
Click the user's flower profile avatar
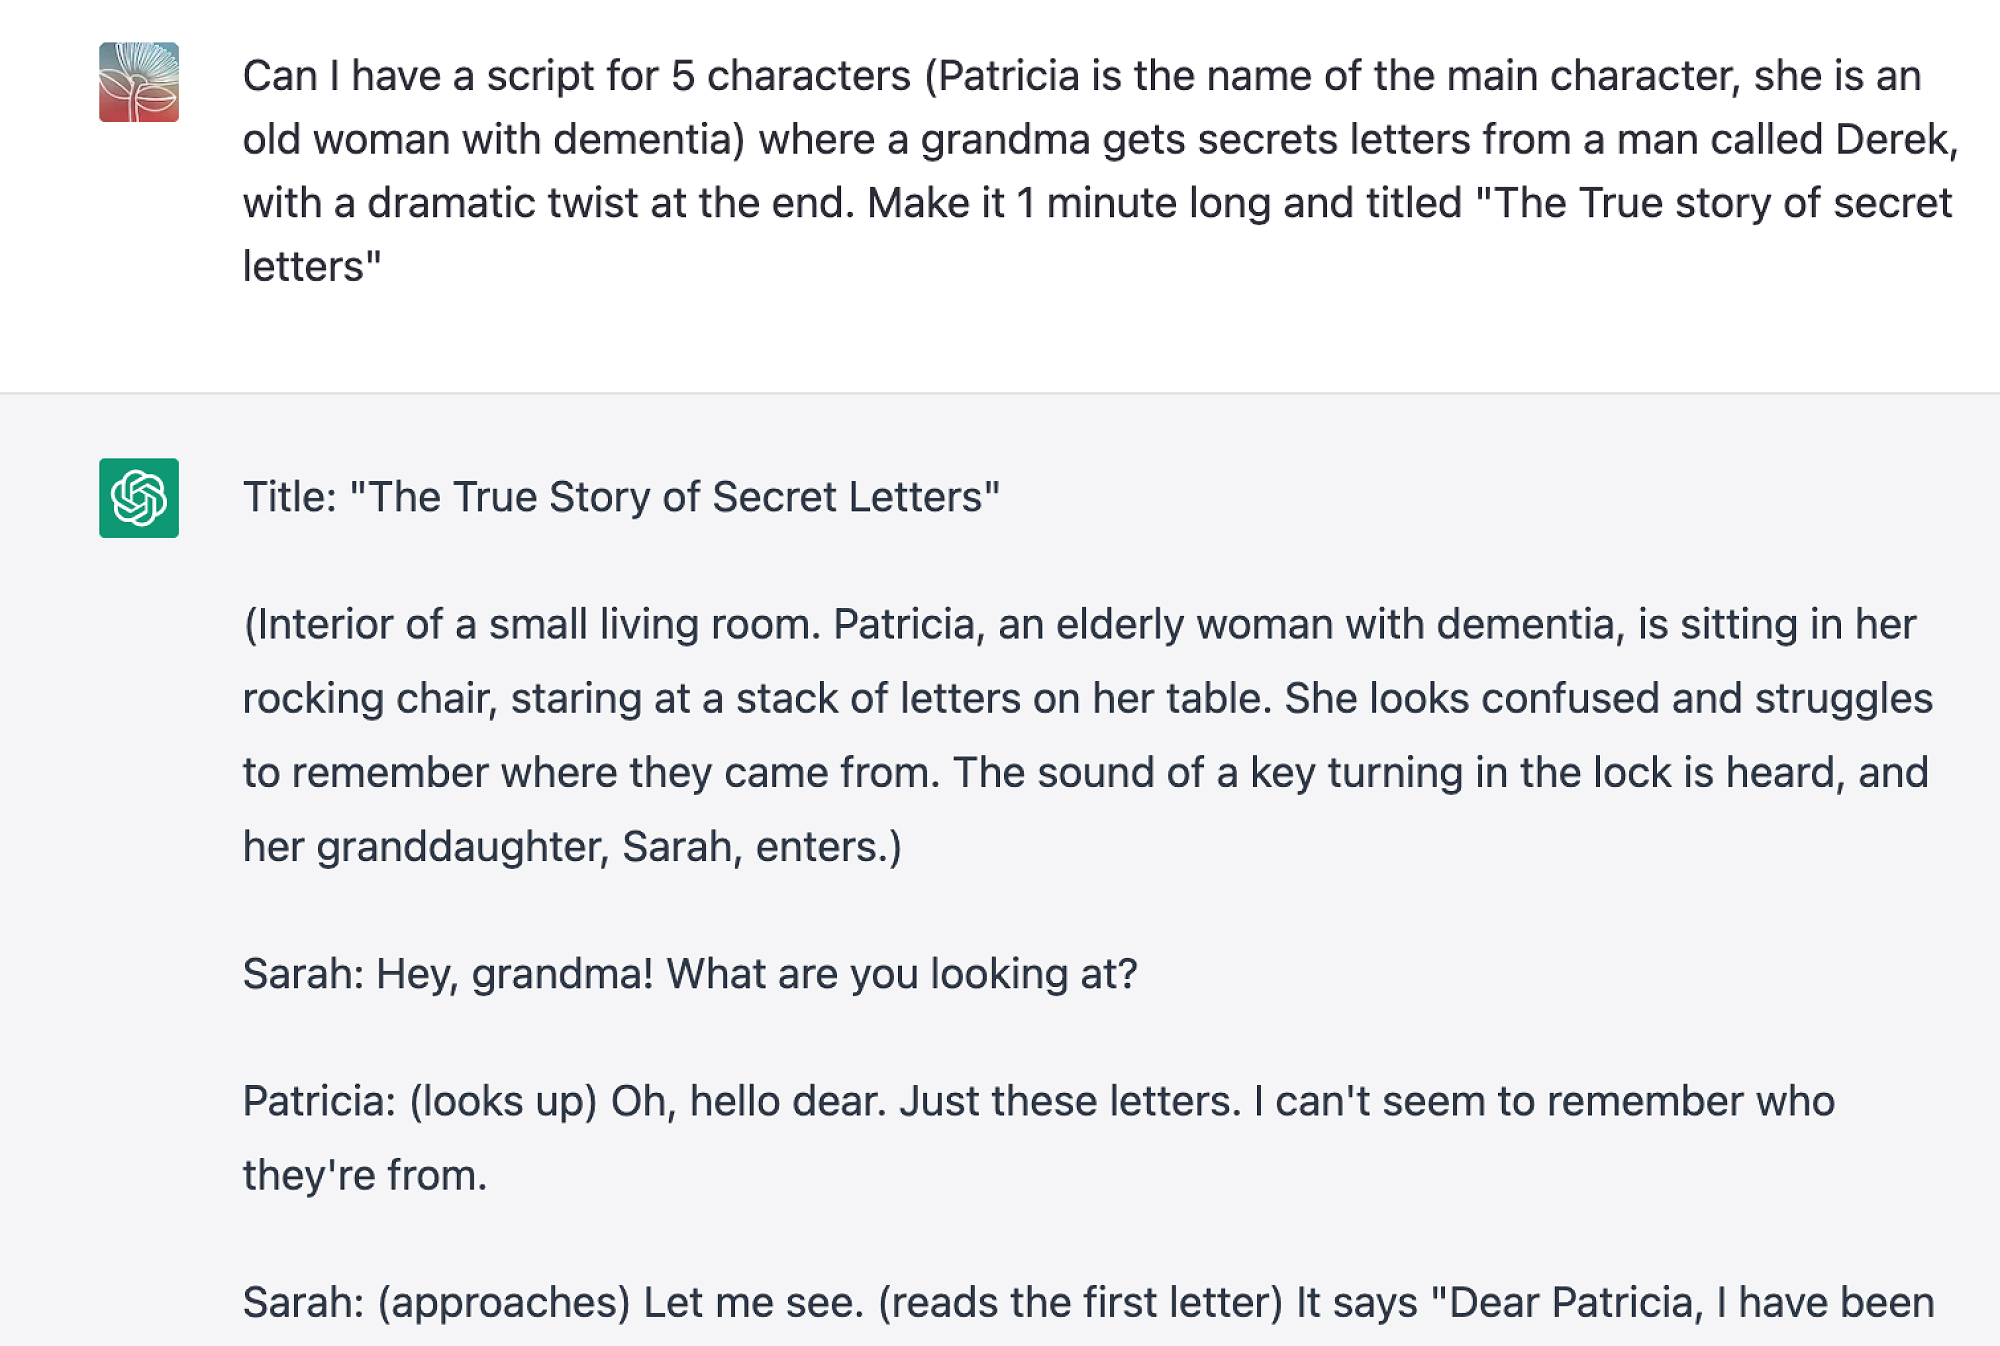139,82
